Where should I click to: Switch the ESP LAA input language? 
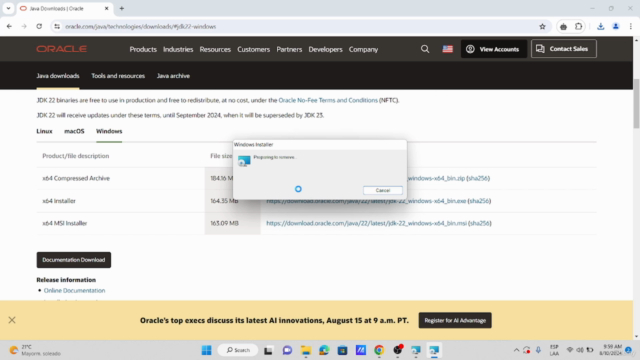(x=554, y=350)
